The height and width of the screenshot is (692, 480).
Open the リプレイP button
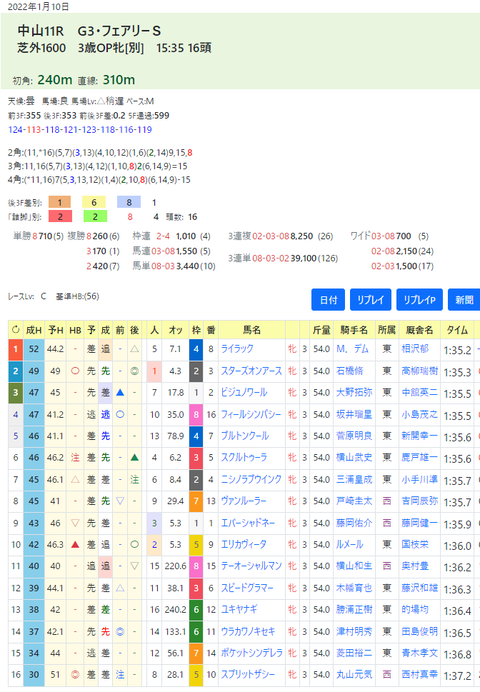click(420, 300)
